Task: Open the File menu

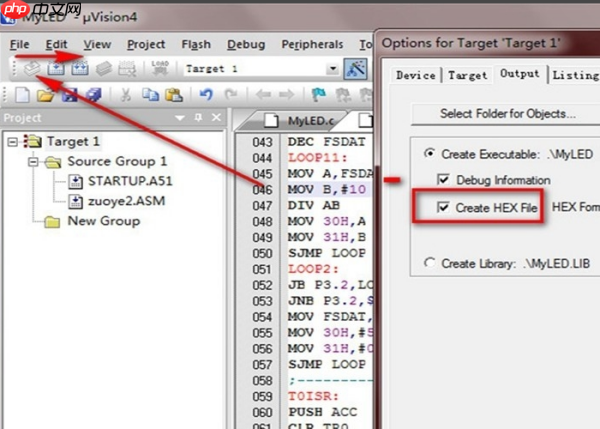Action: pos(20,44)
